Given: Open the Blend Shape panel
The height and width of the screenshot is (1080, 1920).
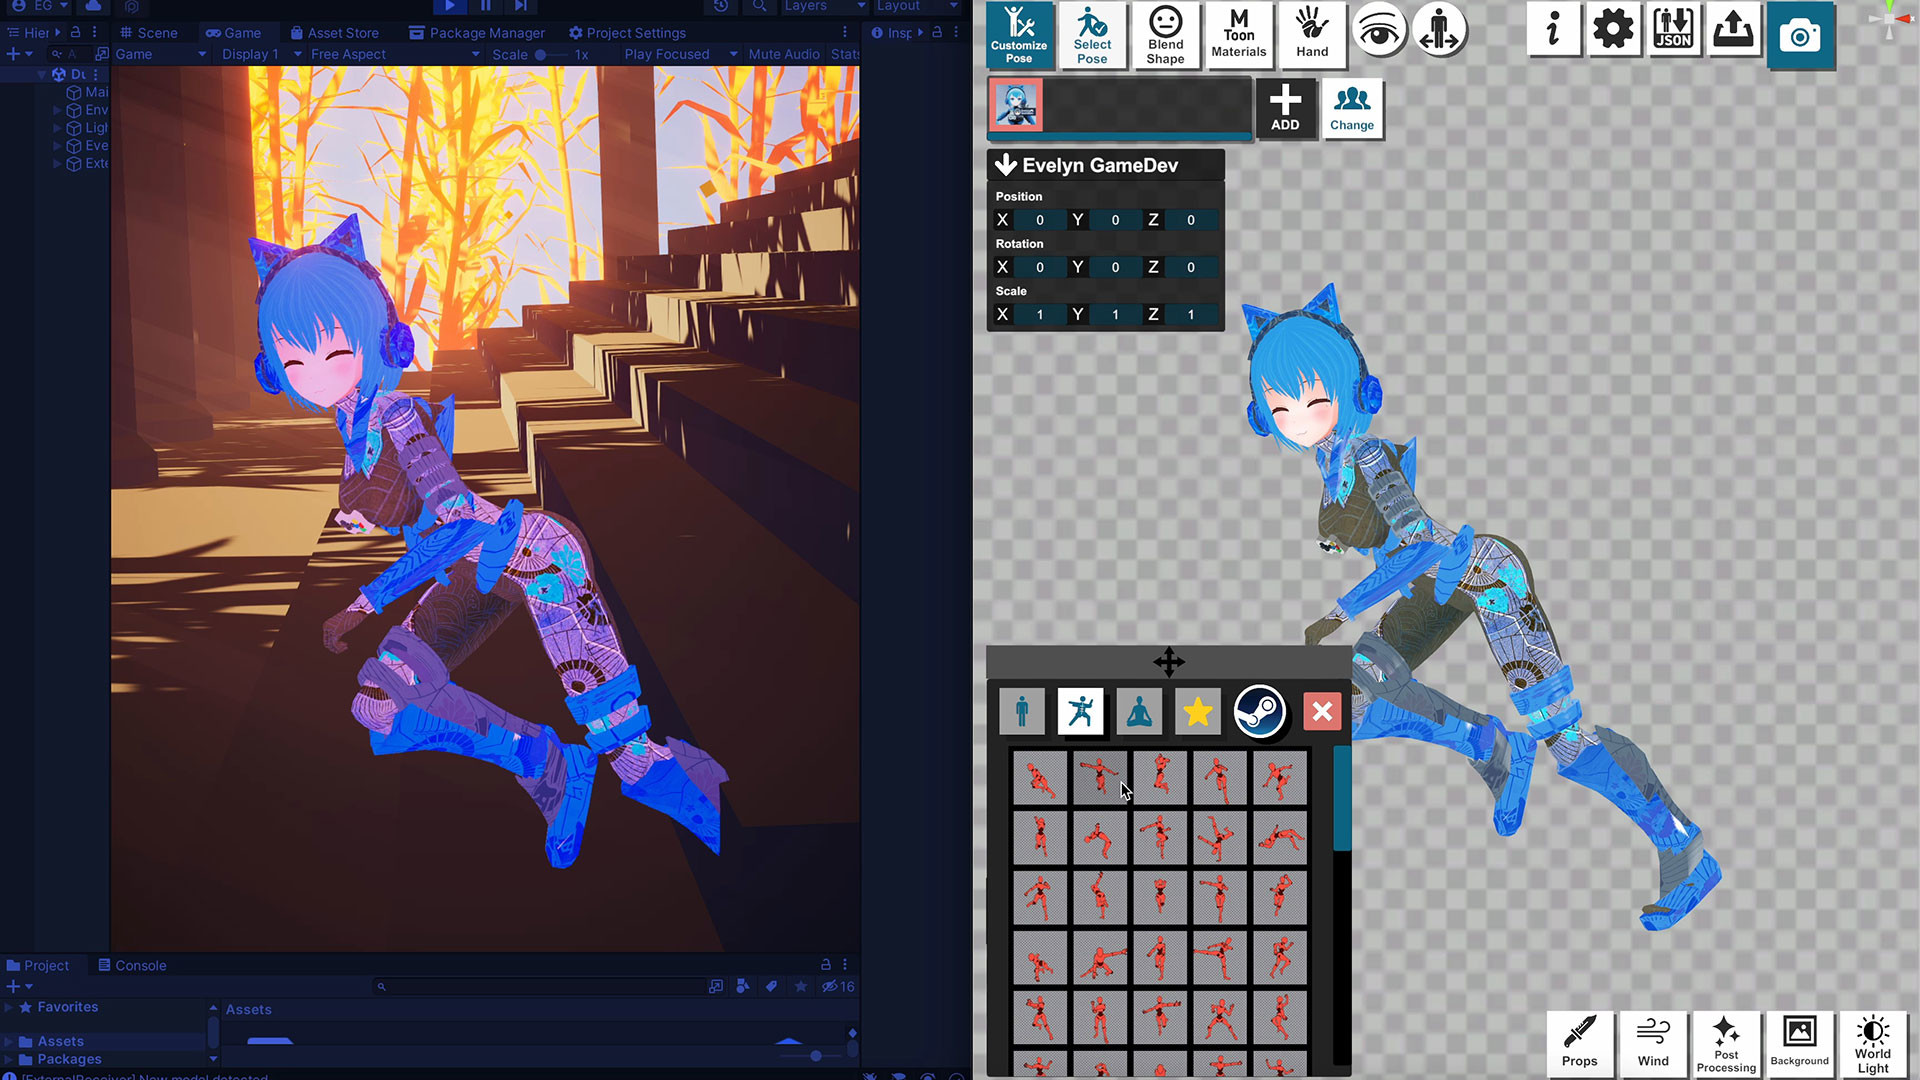Looking at the screenshot, I should [1166, 36].
